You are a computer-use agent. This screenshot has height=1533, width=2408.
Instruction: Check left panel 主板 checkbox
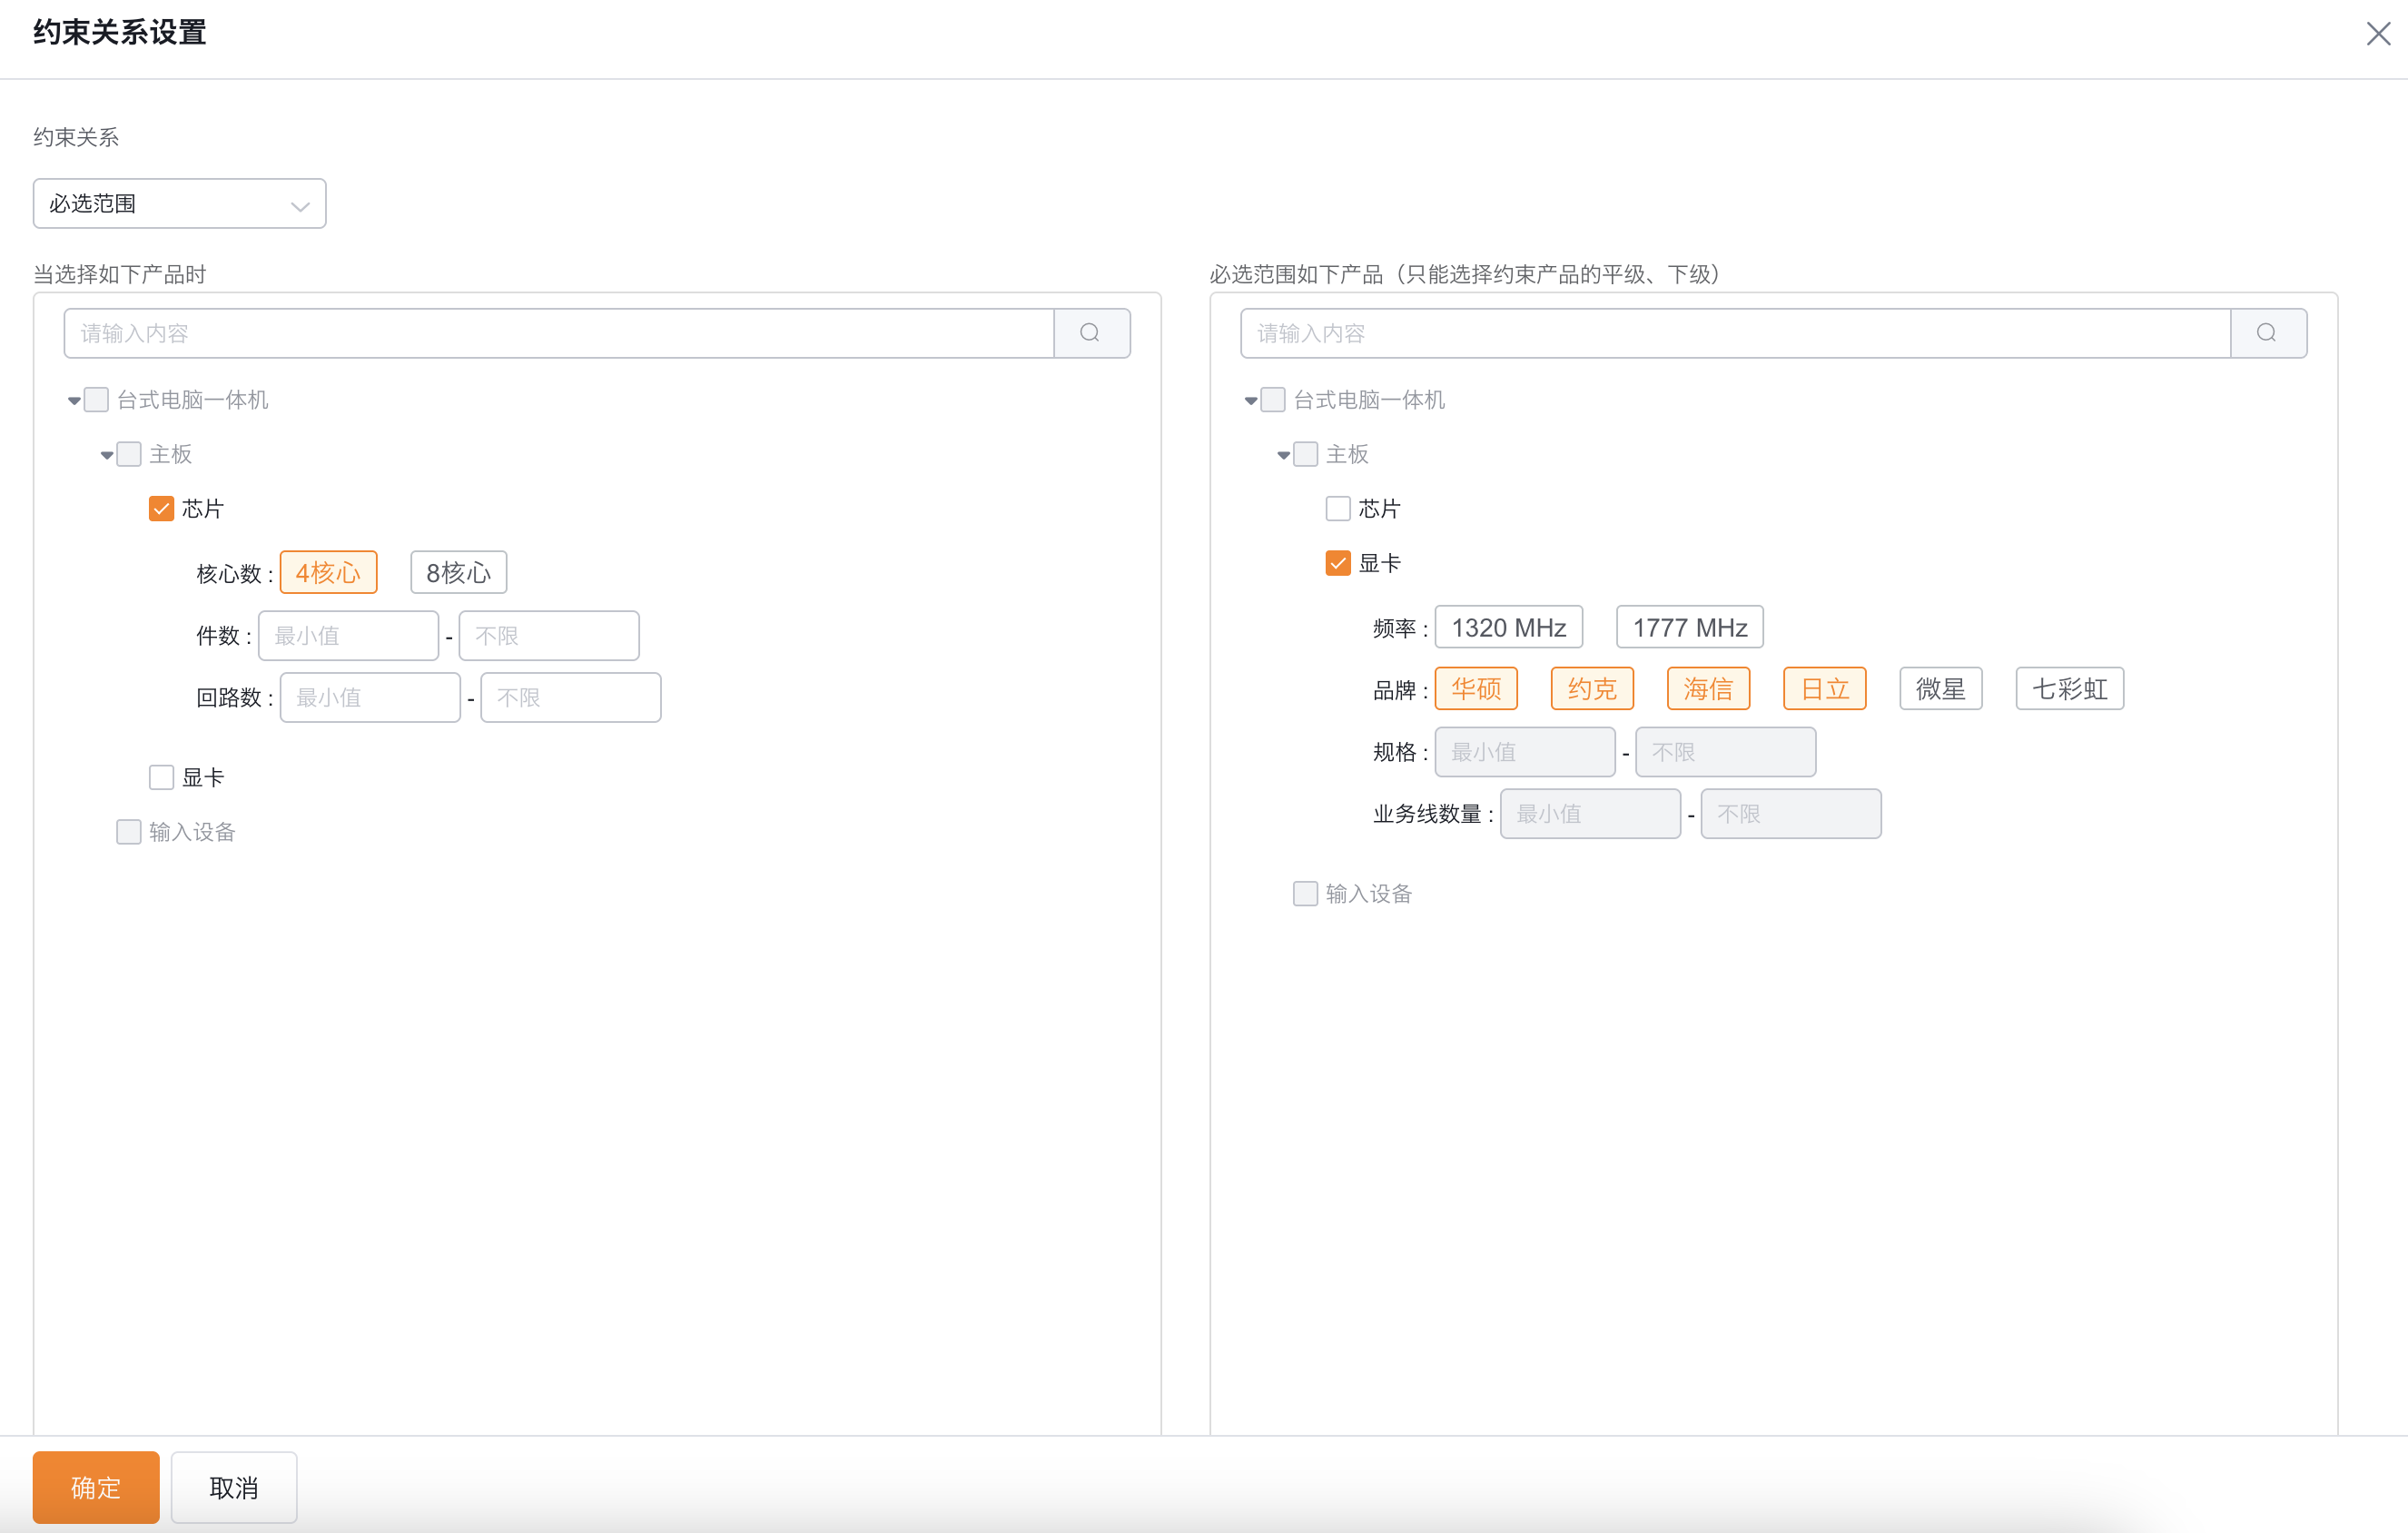[129, 454]
